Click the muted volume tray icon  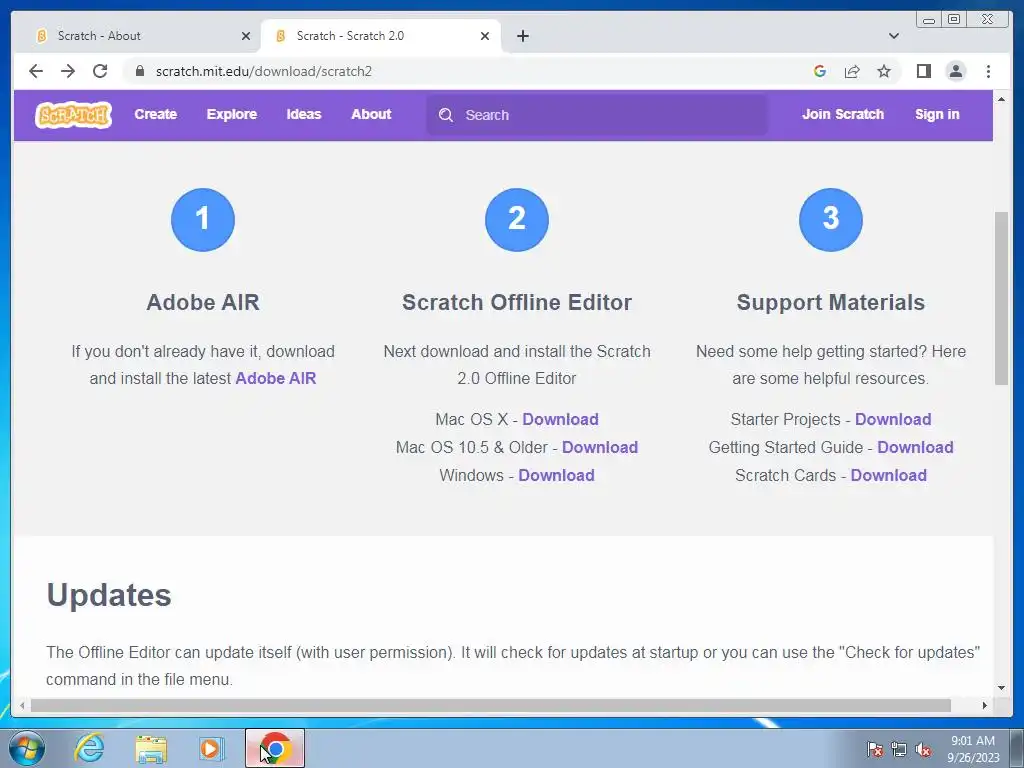coord(923,749)
